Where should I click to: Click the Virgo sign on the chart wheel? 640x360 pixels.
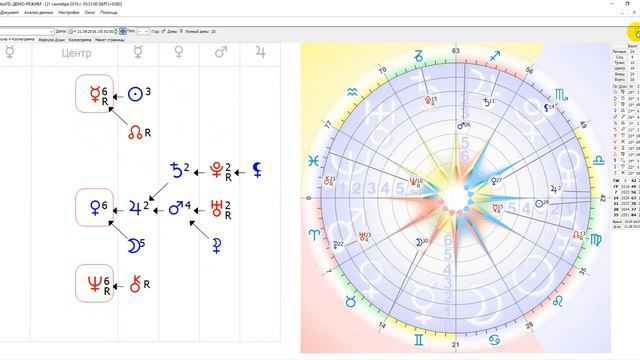pos(596,239)
